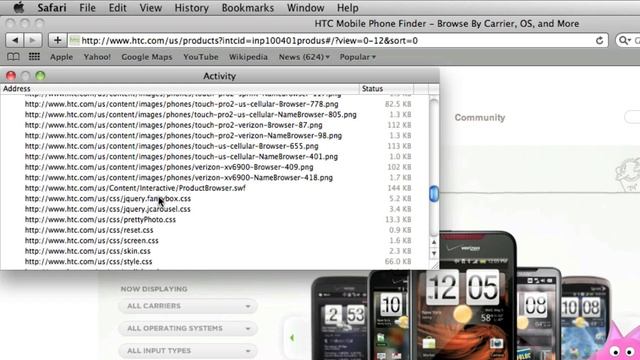640x360 pixels.
Task: Sort by Address column header
Action: pyautogui.click(x=180, y=89)
